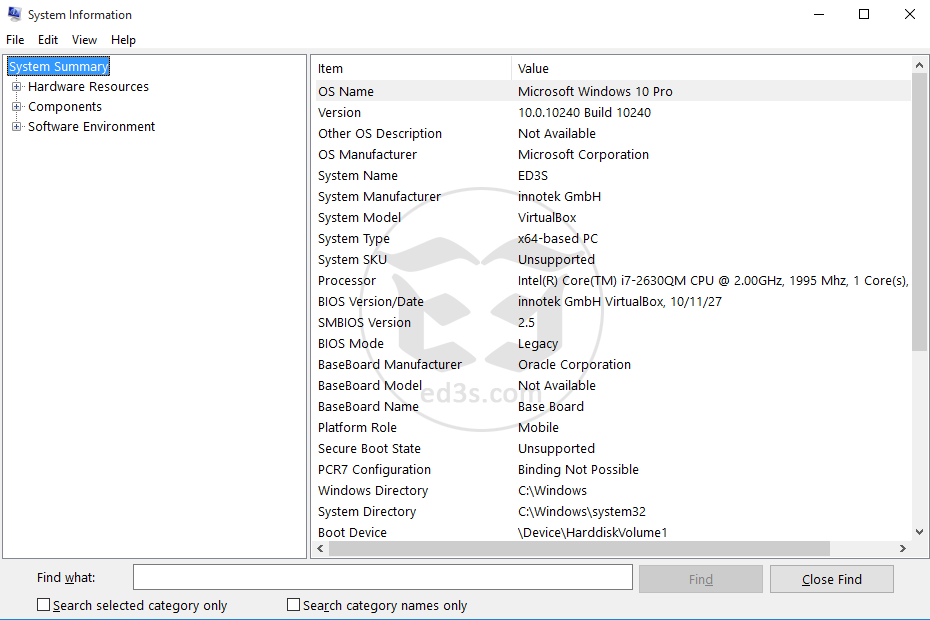Click the horizontal scrollbar left arrow
The height and width of the screenshot is (620, 930).
(x=319, y=549)
